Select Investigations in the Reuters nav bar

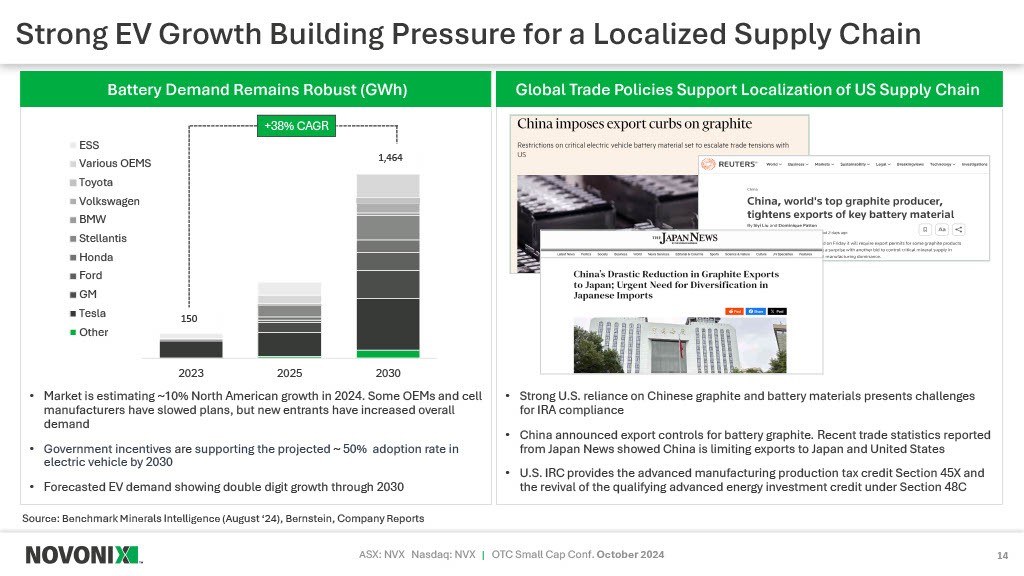pos(974,165)
